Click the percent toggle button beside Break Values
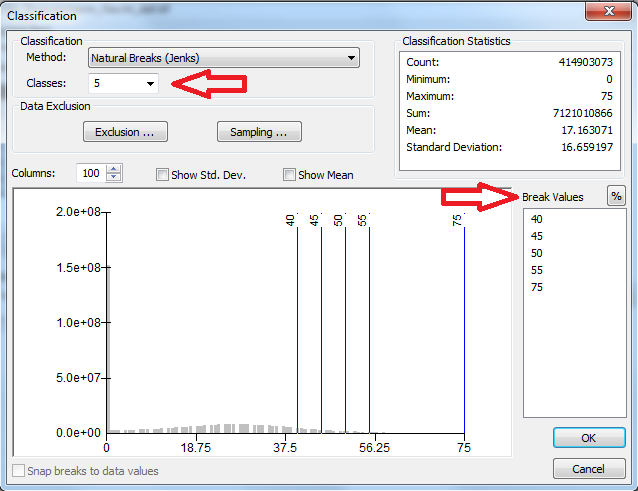Image resolution: width=638 pixels, height=491 pixels. point(616,197)
